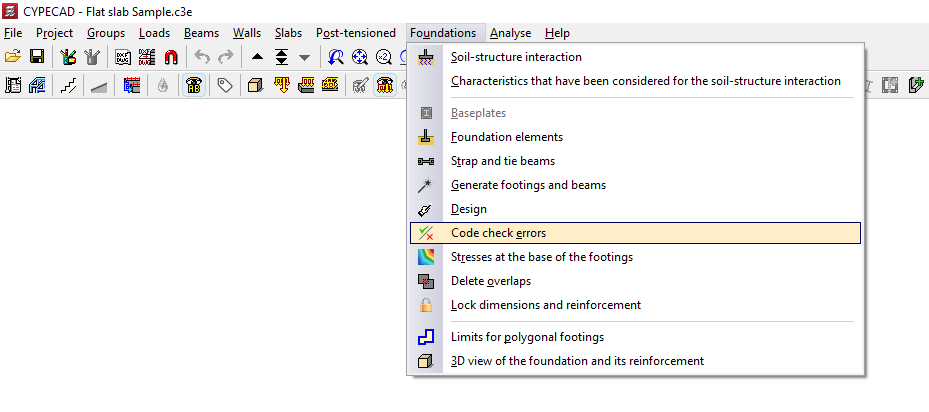Click the tag label icon

tap(225, 85)
